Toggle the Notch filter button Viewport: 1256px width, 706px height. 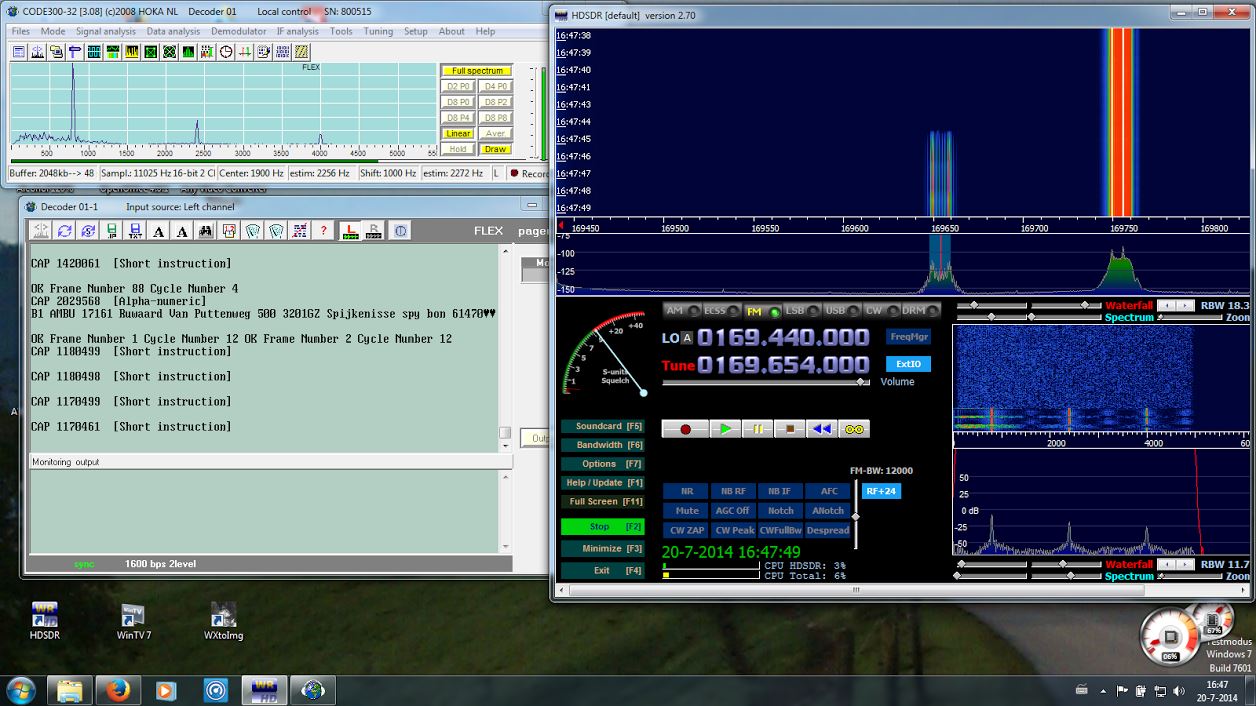tap(781, 510)
